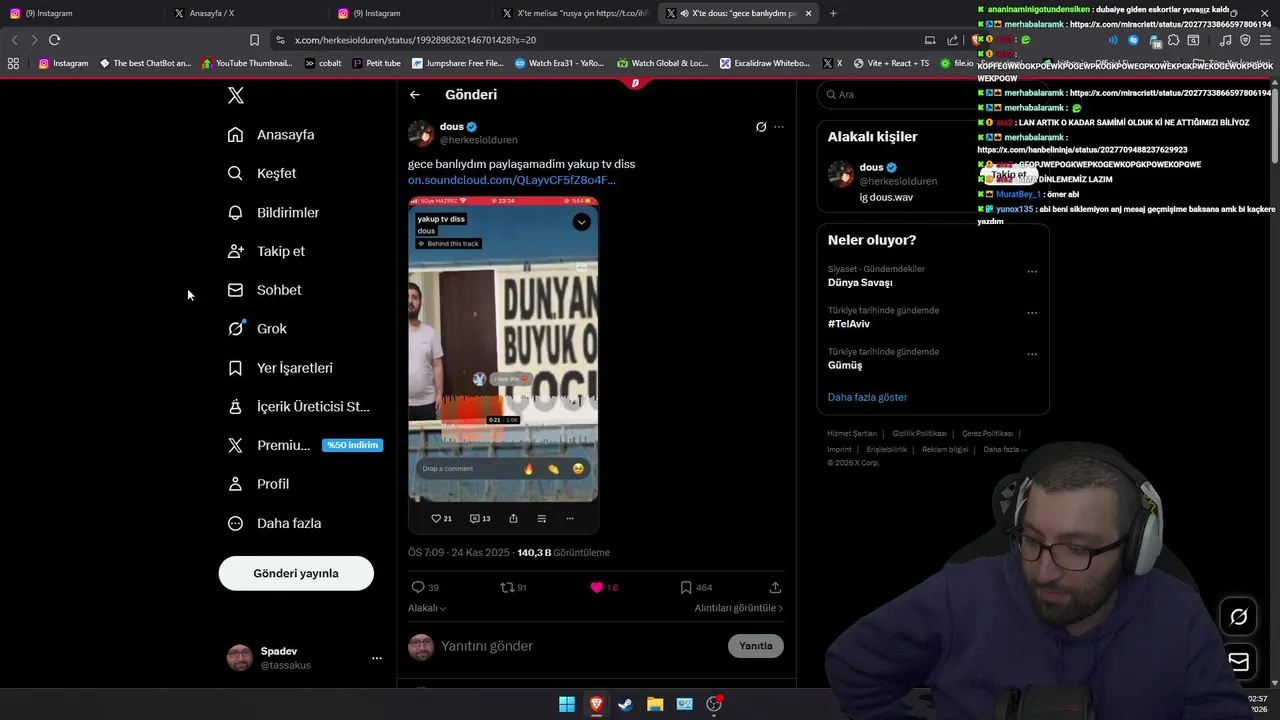Open Anasayfa home page
Screen dimensions: 1280x720
pos(271,135)
